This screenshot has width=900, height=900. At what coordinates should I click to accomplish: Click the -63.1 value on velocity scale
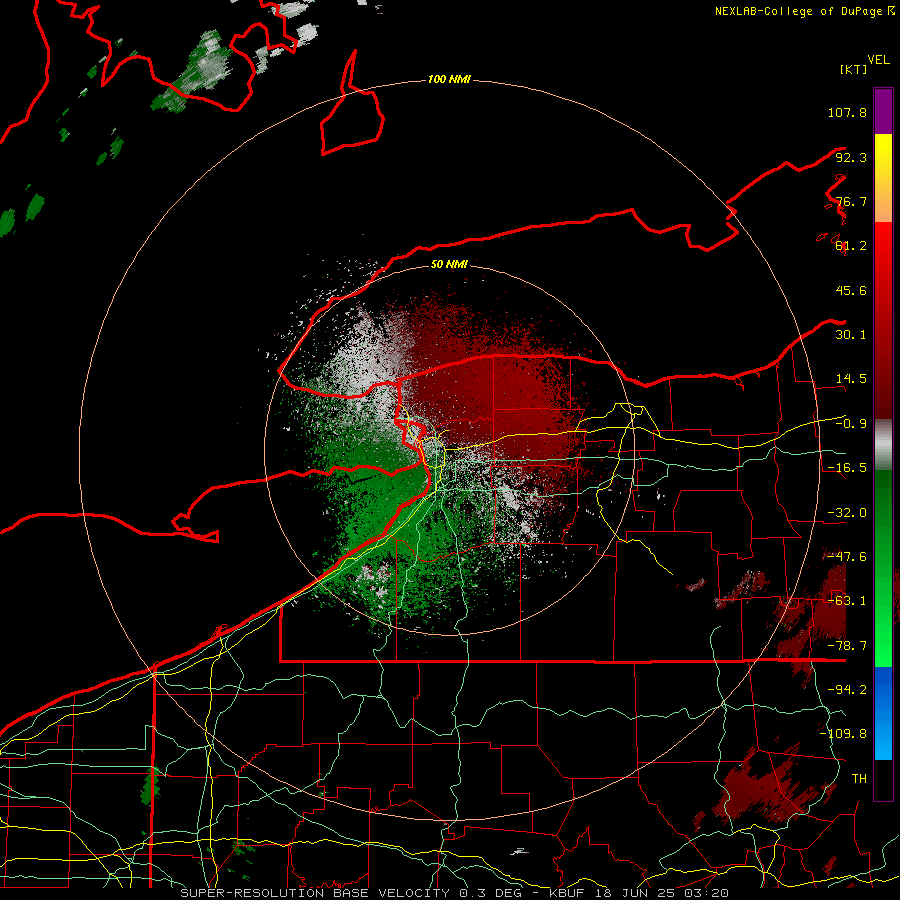click(x=847, y=601)
